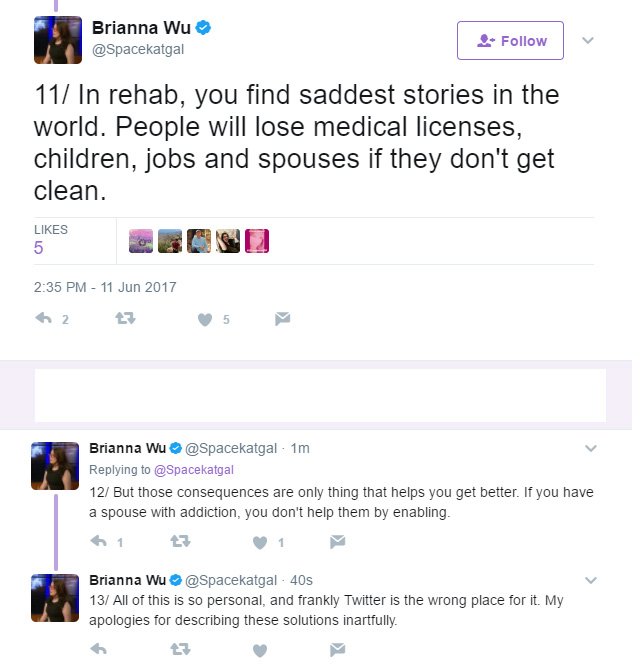The width and height of the screenshot is (632, 667).
Task: Reply to the 13/ tweet with apologies
Action: coord(99,649)
